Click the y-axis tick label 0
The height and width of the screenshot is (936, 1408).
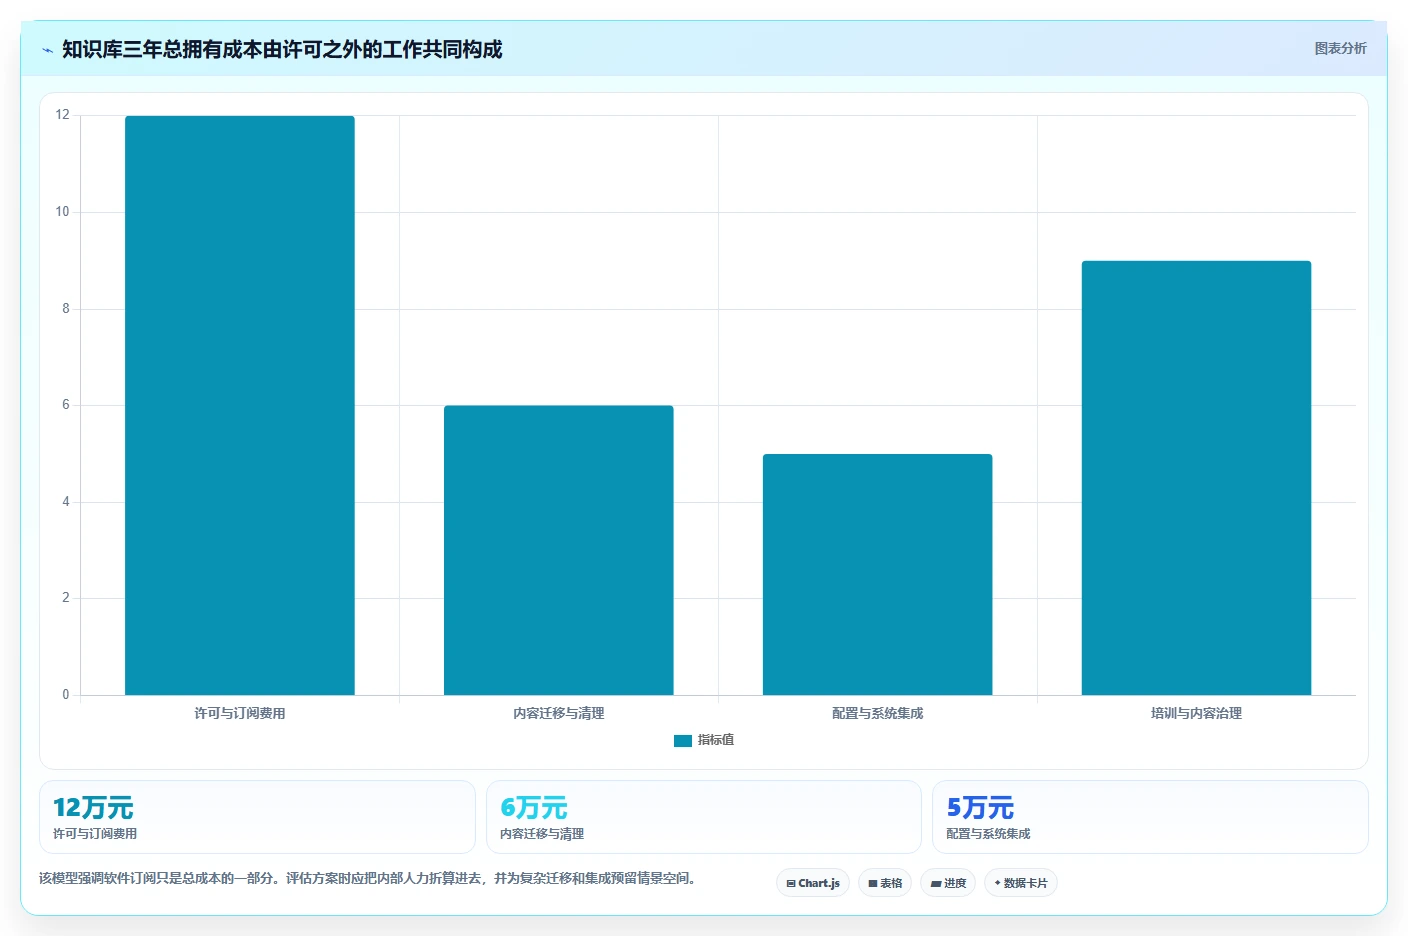click(x=66, y=695)
